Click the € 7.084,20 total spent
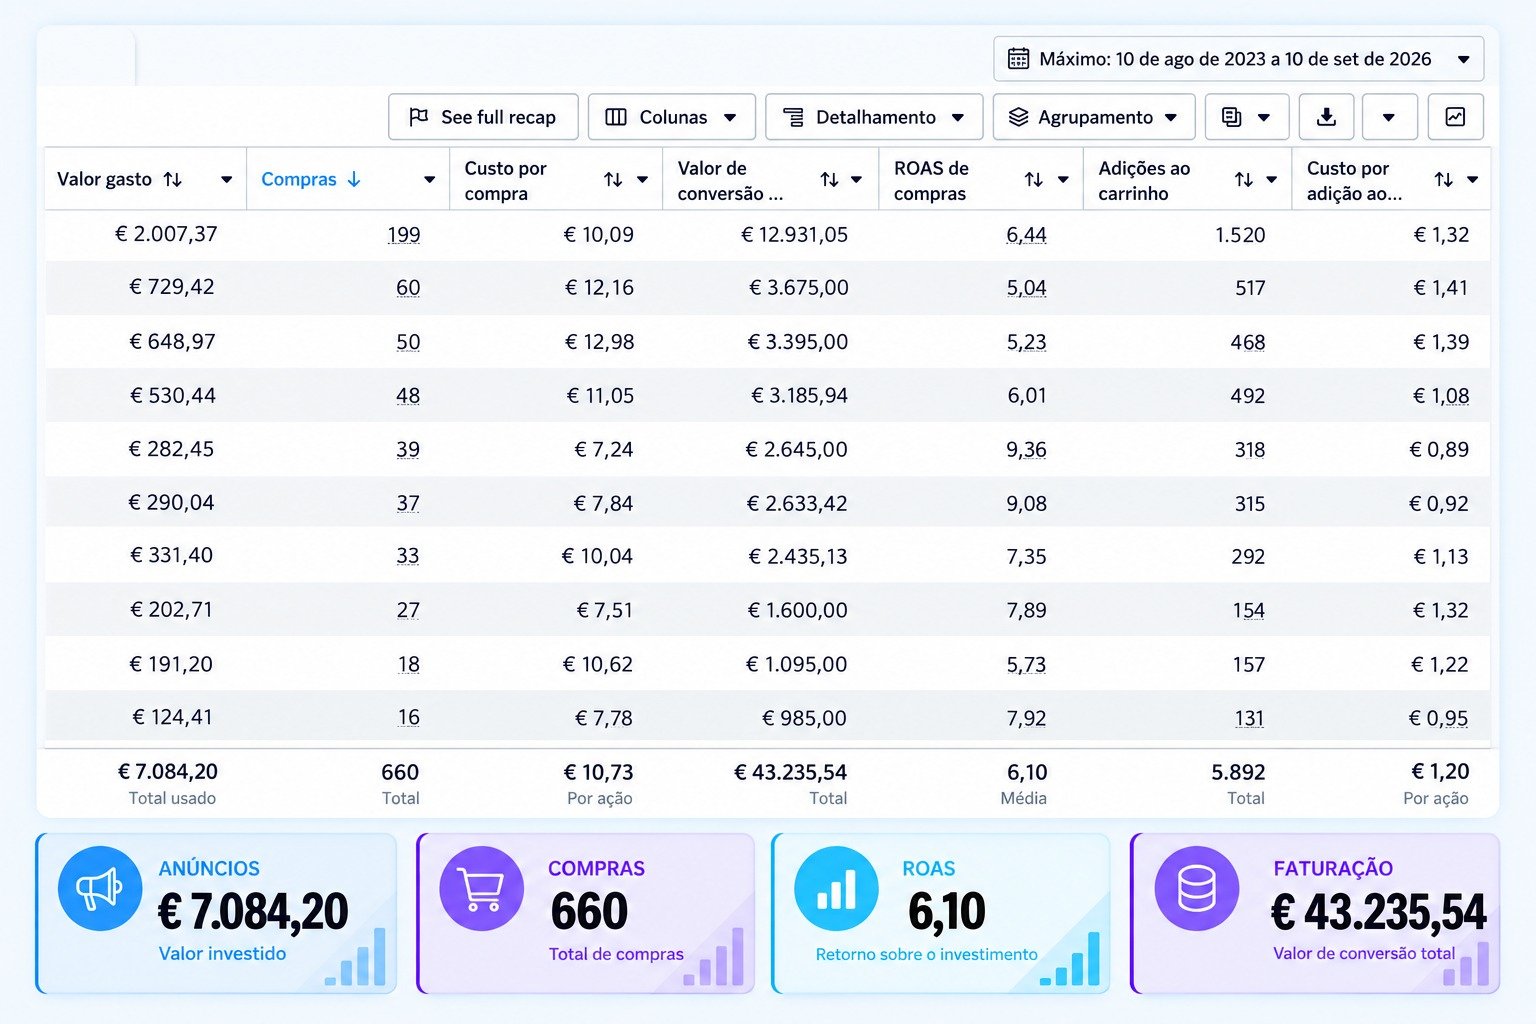This screenshot has width=1536, height=1024. coord(168,772)
